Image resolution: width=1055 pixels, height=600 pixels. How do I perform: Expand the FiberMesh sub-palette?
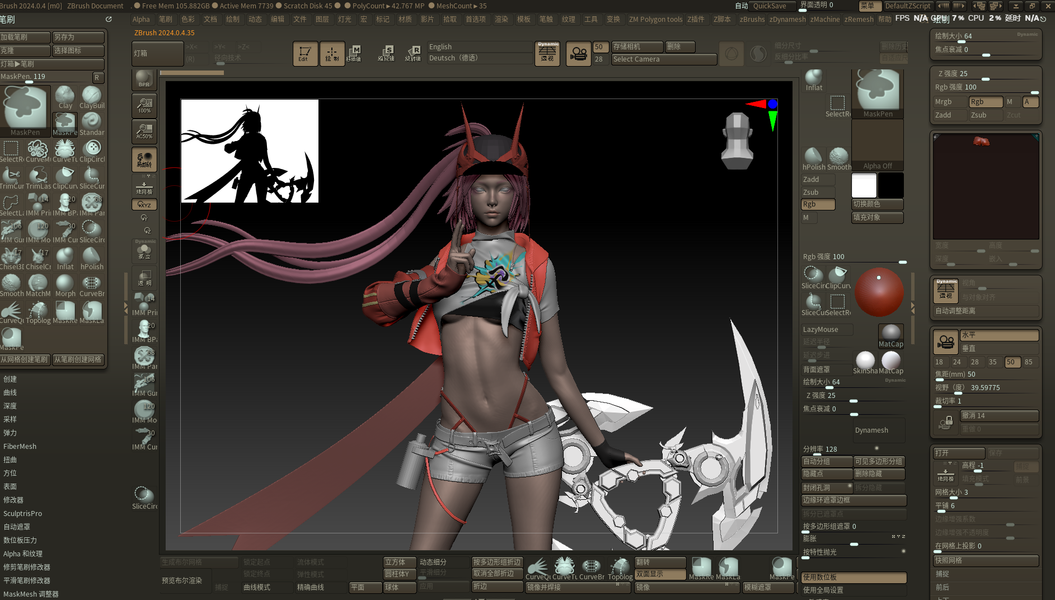(x=20, y=446)
